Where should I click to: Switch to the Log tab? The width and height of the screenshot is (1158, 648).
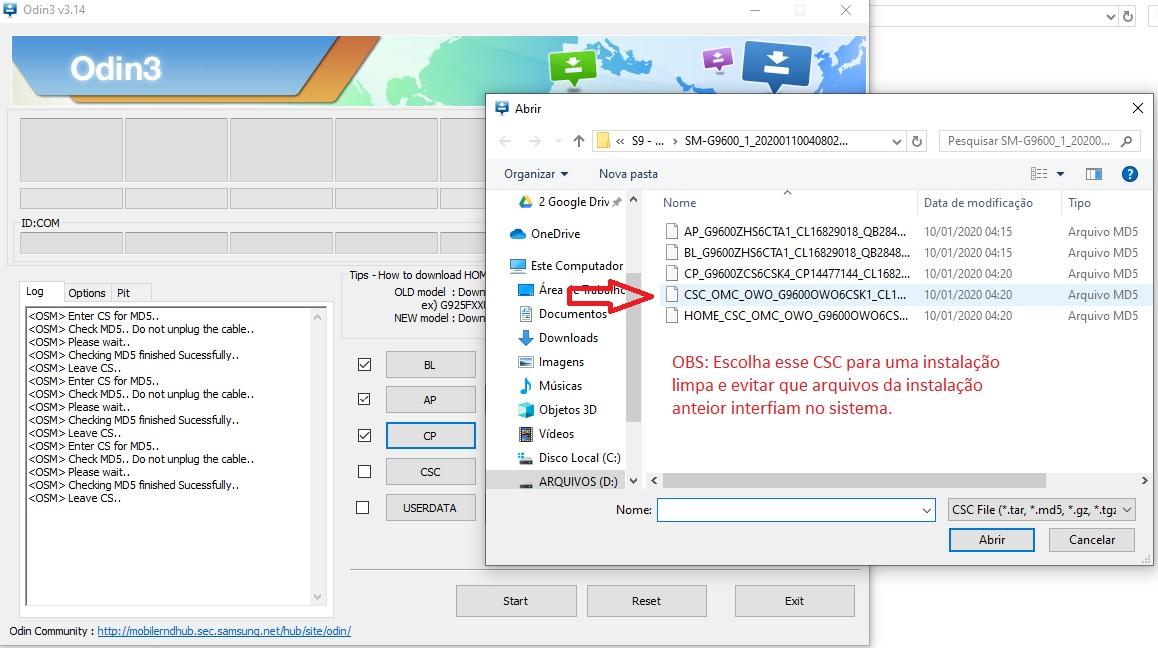pos(35,292)
